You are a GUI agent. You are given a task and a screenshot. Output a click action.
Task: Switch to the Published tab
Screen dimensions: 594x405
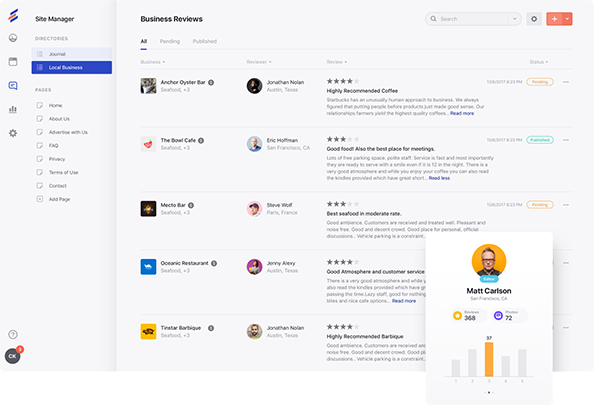[x=205, y=41]
